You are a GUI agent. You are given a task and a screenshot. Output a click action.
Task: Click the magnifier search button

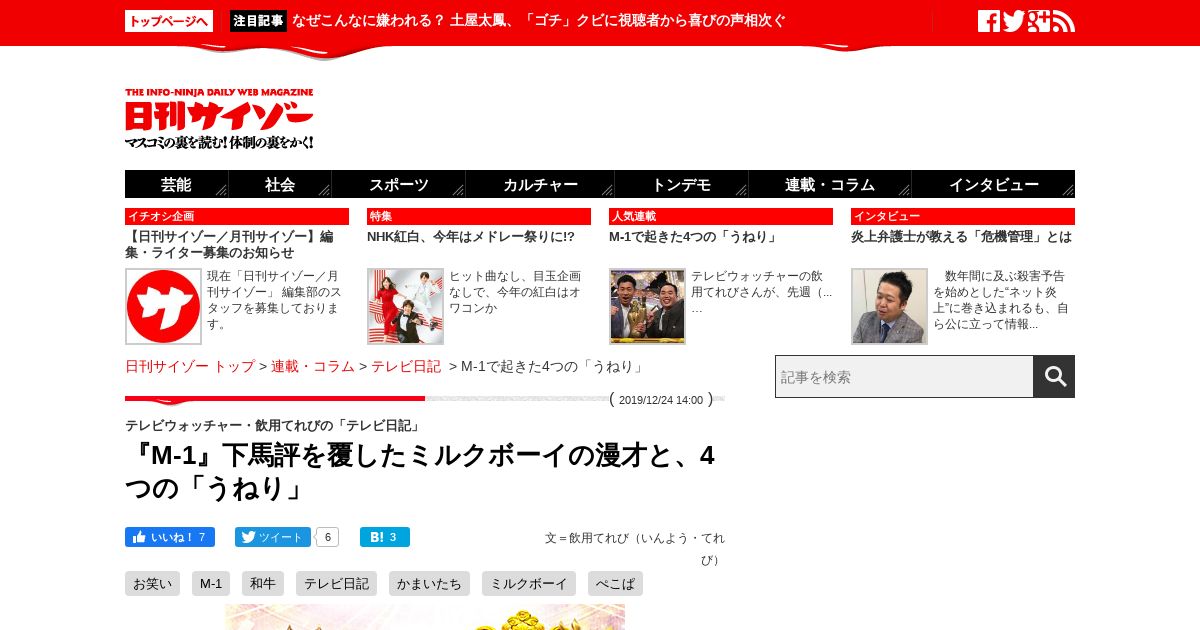tap(1054, 376)
